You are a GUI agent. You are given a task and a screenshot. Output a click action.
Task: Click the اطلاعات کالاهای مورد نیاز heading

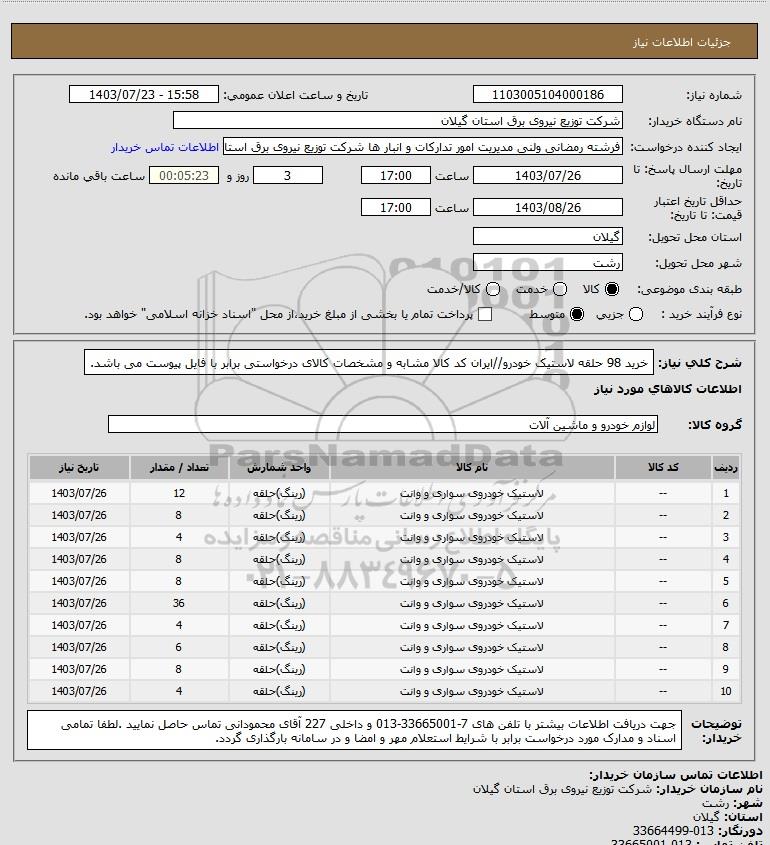tap(668, 389)
